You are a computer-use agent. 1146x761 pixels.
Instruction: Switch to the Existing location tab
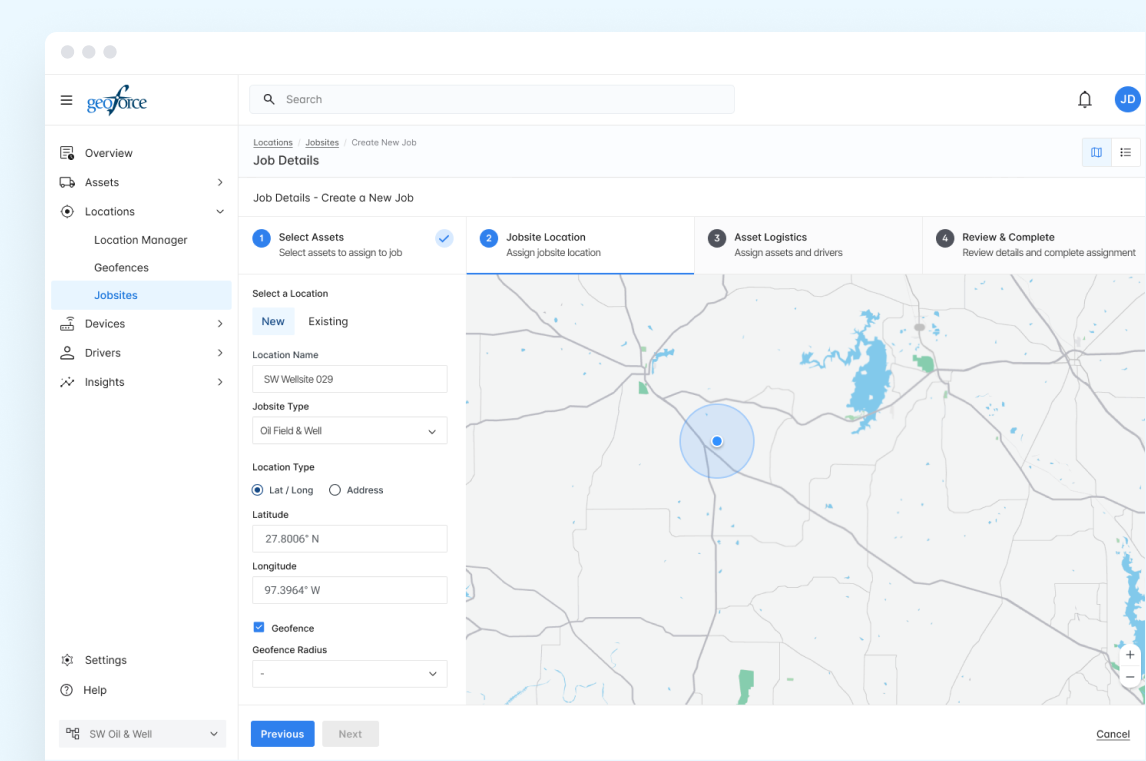point(328,322)
